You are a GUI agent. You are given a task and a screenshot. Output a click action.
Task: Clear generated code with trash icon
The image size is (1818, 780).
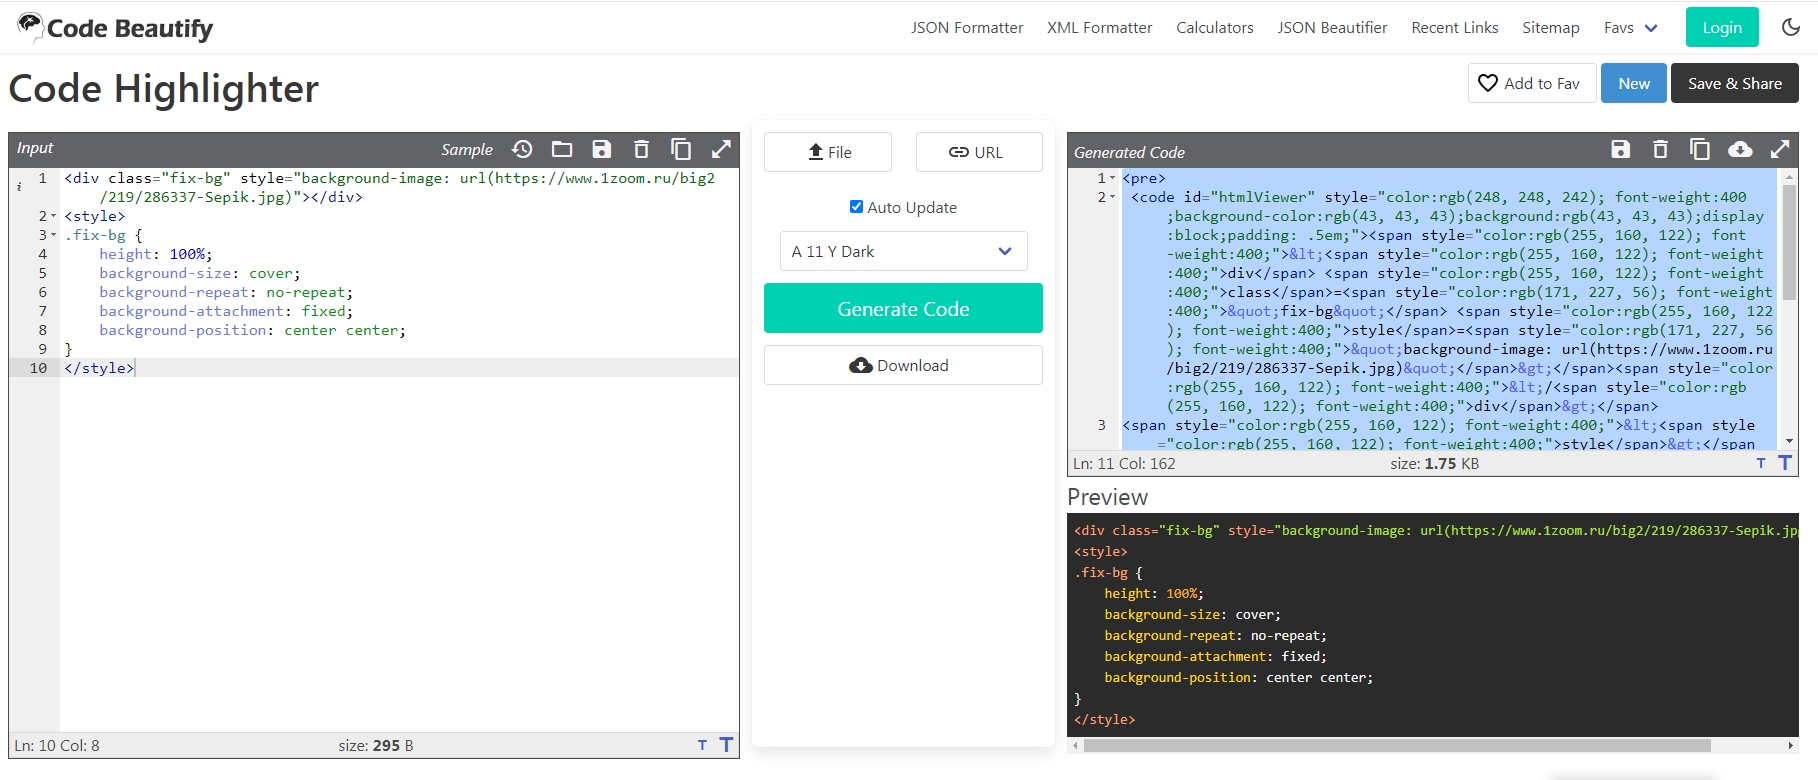pyautogui.click(x=1660, y=149)
